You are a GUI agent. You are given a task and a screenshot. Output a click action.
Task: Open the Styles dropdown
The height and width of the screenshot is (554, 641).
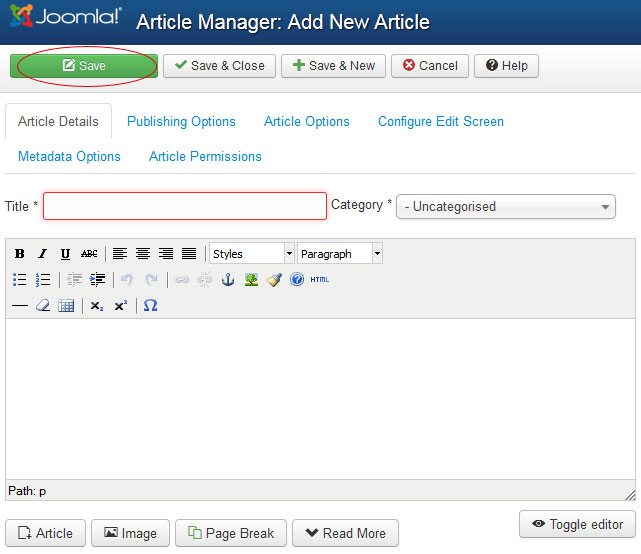(252, 253)
